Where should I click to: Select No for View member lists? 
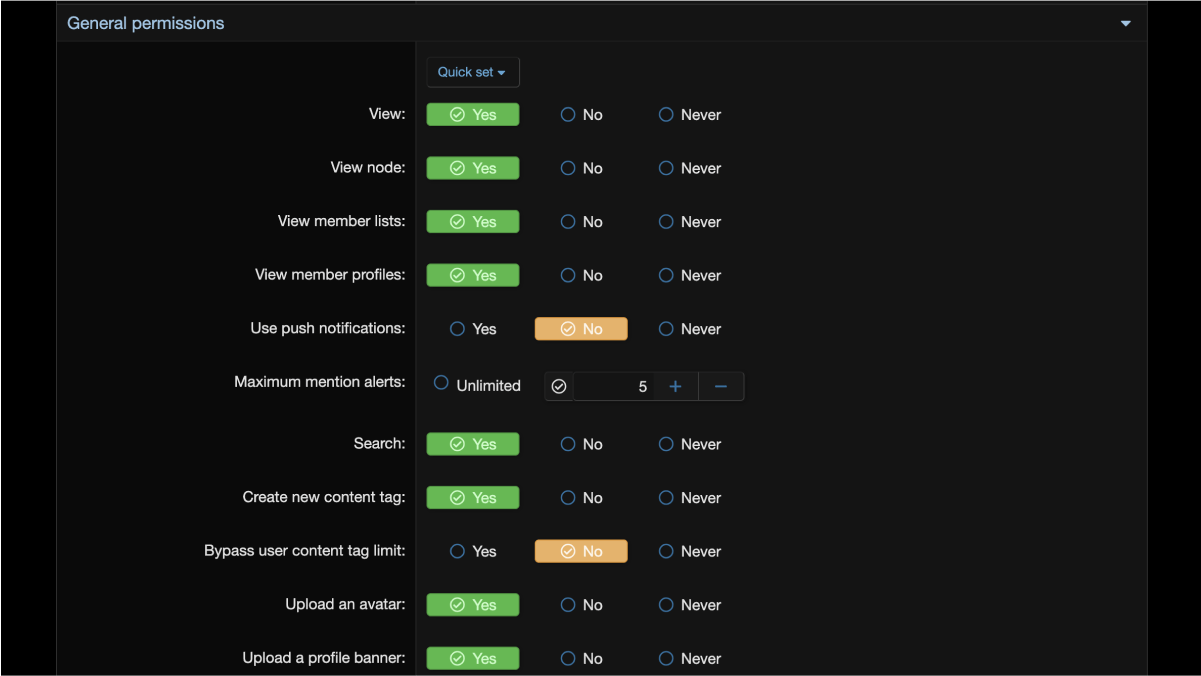[x=581, y=222]
